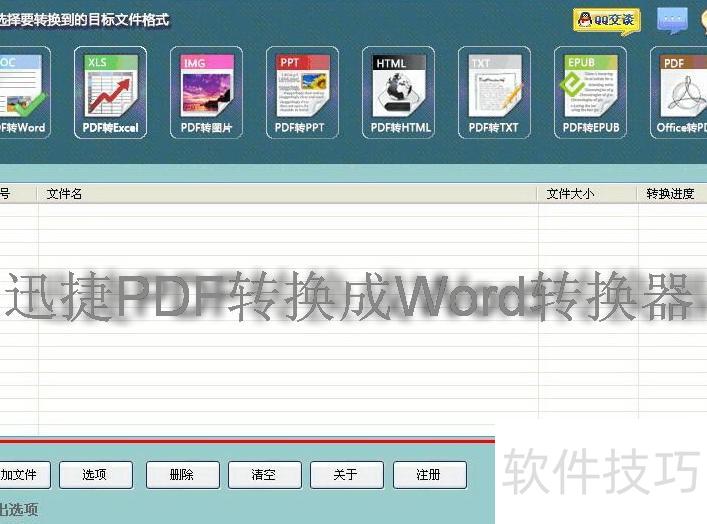
Task: Open the QQ交谈 chat support button
Action: (x=606, y=20)
